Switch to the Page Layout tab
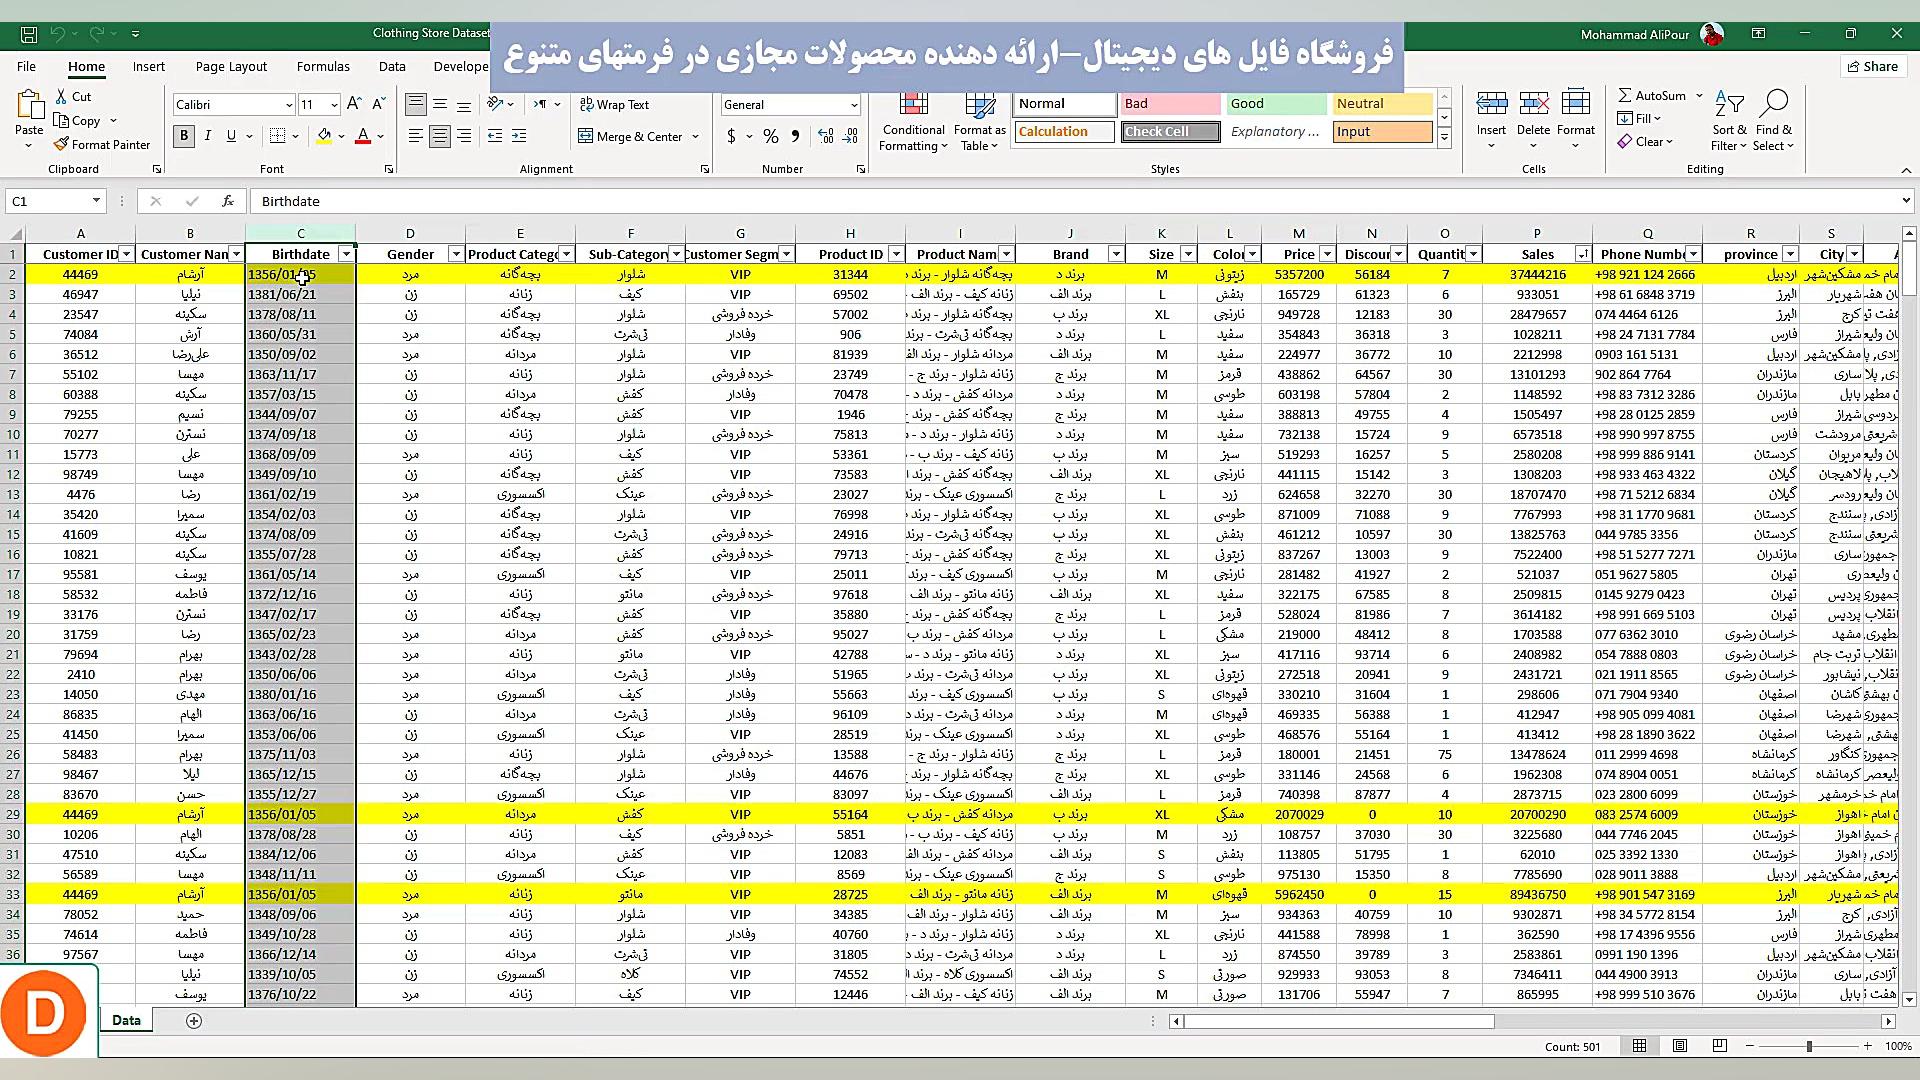1920x1080 pixels. pyautogui.click(x=231, y=66)
